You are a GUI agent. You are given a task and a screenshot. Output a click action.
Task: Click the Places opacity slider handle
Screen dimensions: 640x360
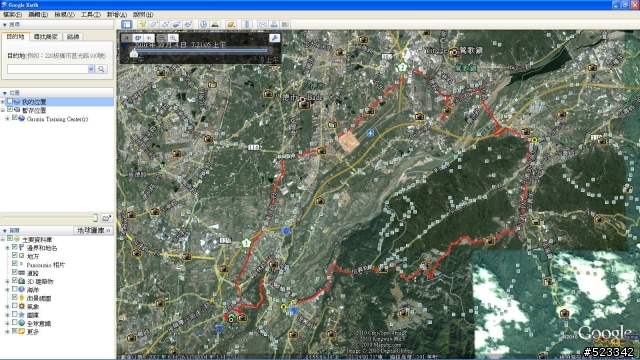coord(95,218)
